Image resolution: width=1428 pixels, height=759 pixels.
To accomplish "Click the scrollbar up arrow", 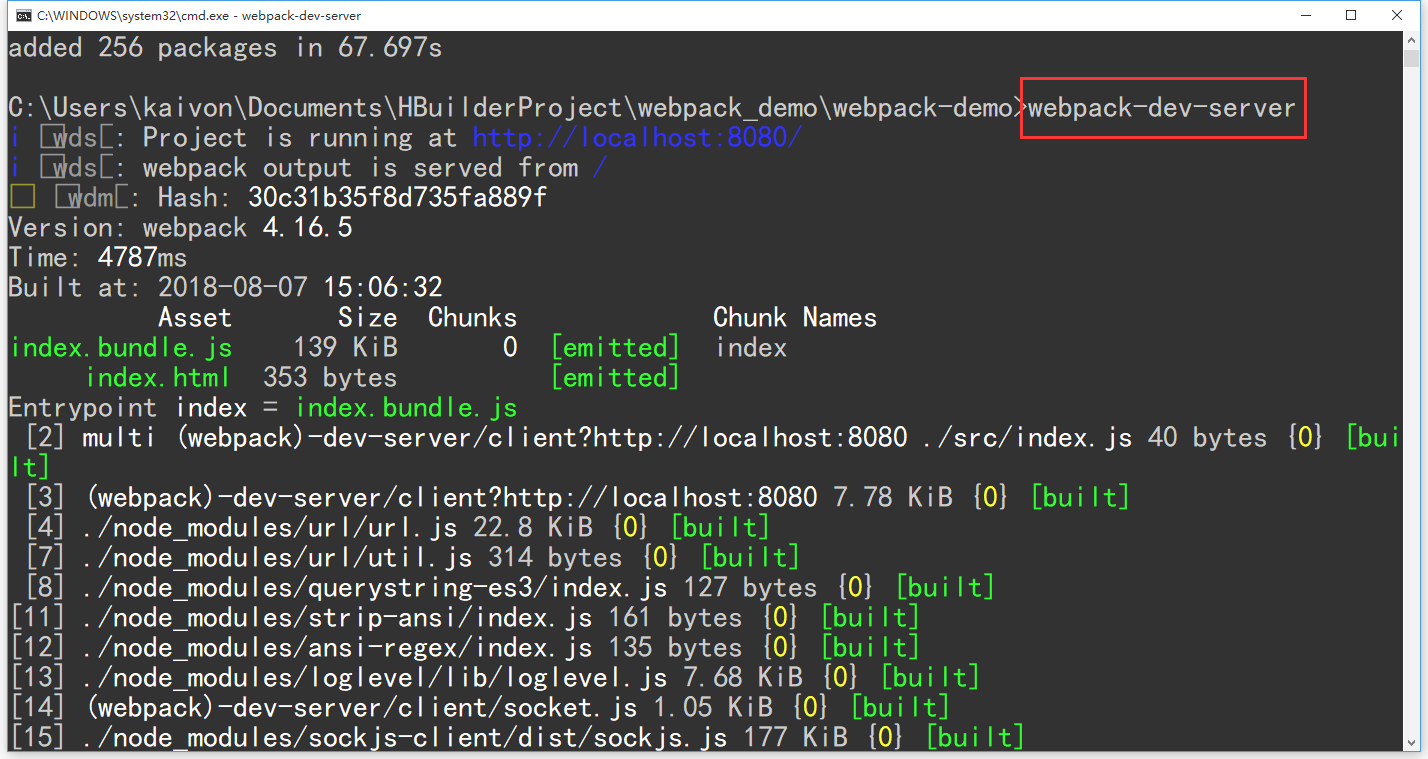I will (x=1411, y=40).
